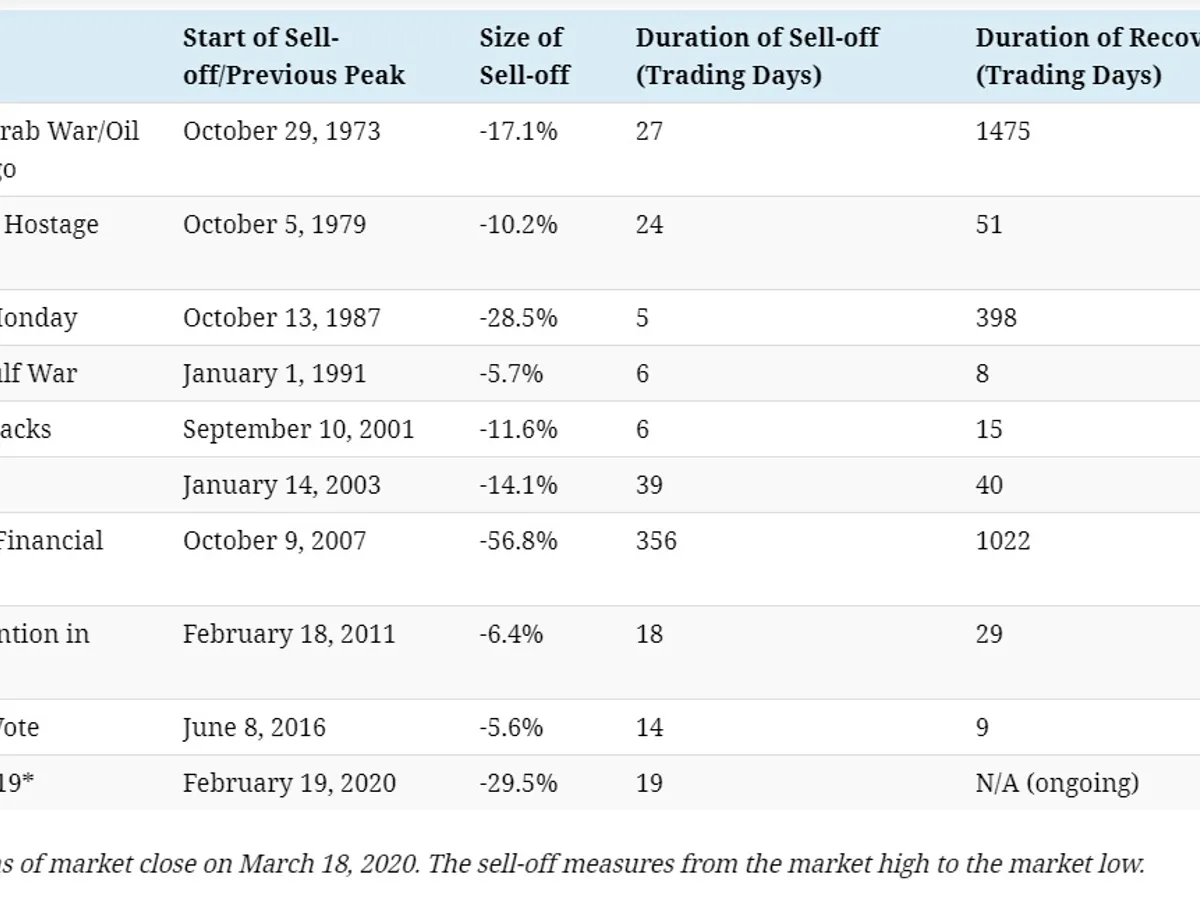The height and width of the screenshot is (900, 1200).
Task: Click the 1022 recovery days cell
Action: pos(1002,541)
